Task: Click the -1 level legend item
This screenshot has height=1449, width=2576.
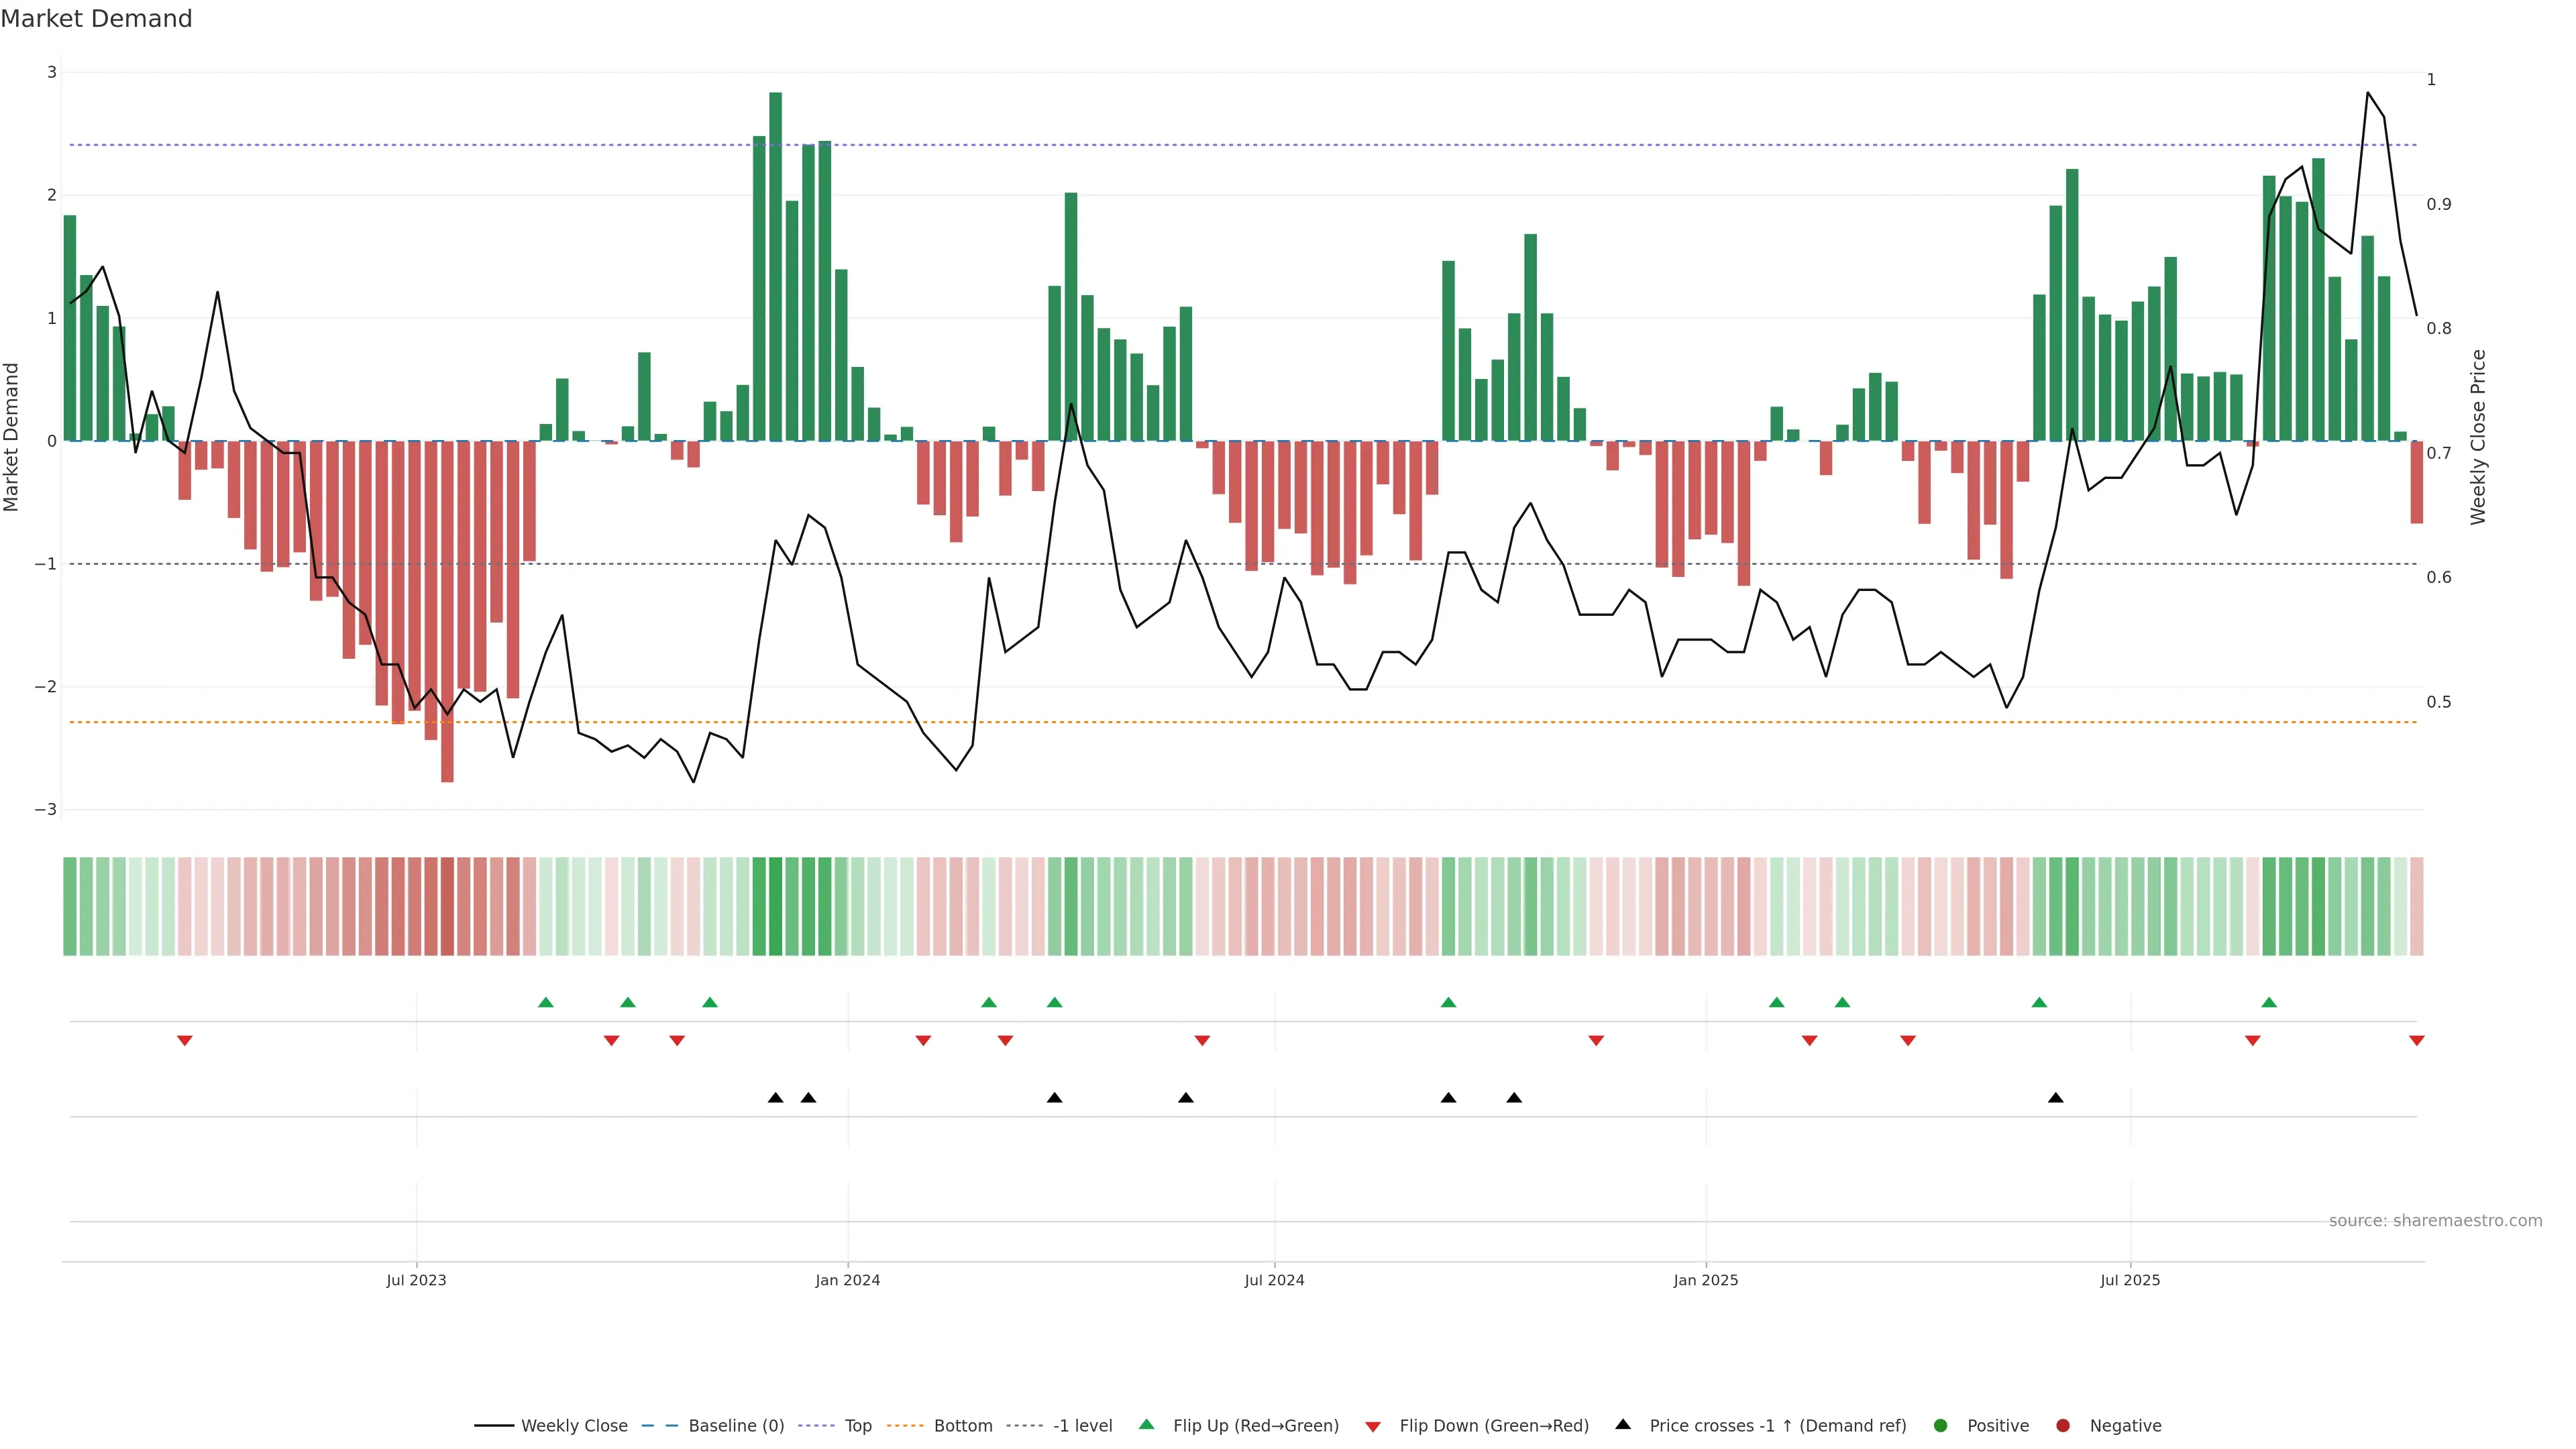Action: point(1082,1426)
